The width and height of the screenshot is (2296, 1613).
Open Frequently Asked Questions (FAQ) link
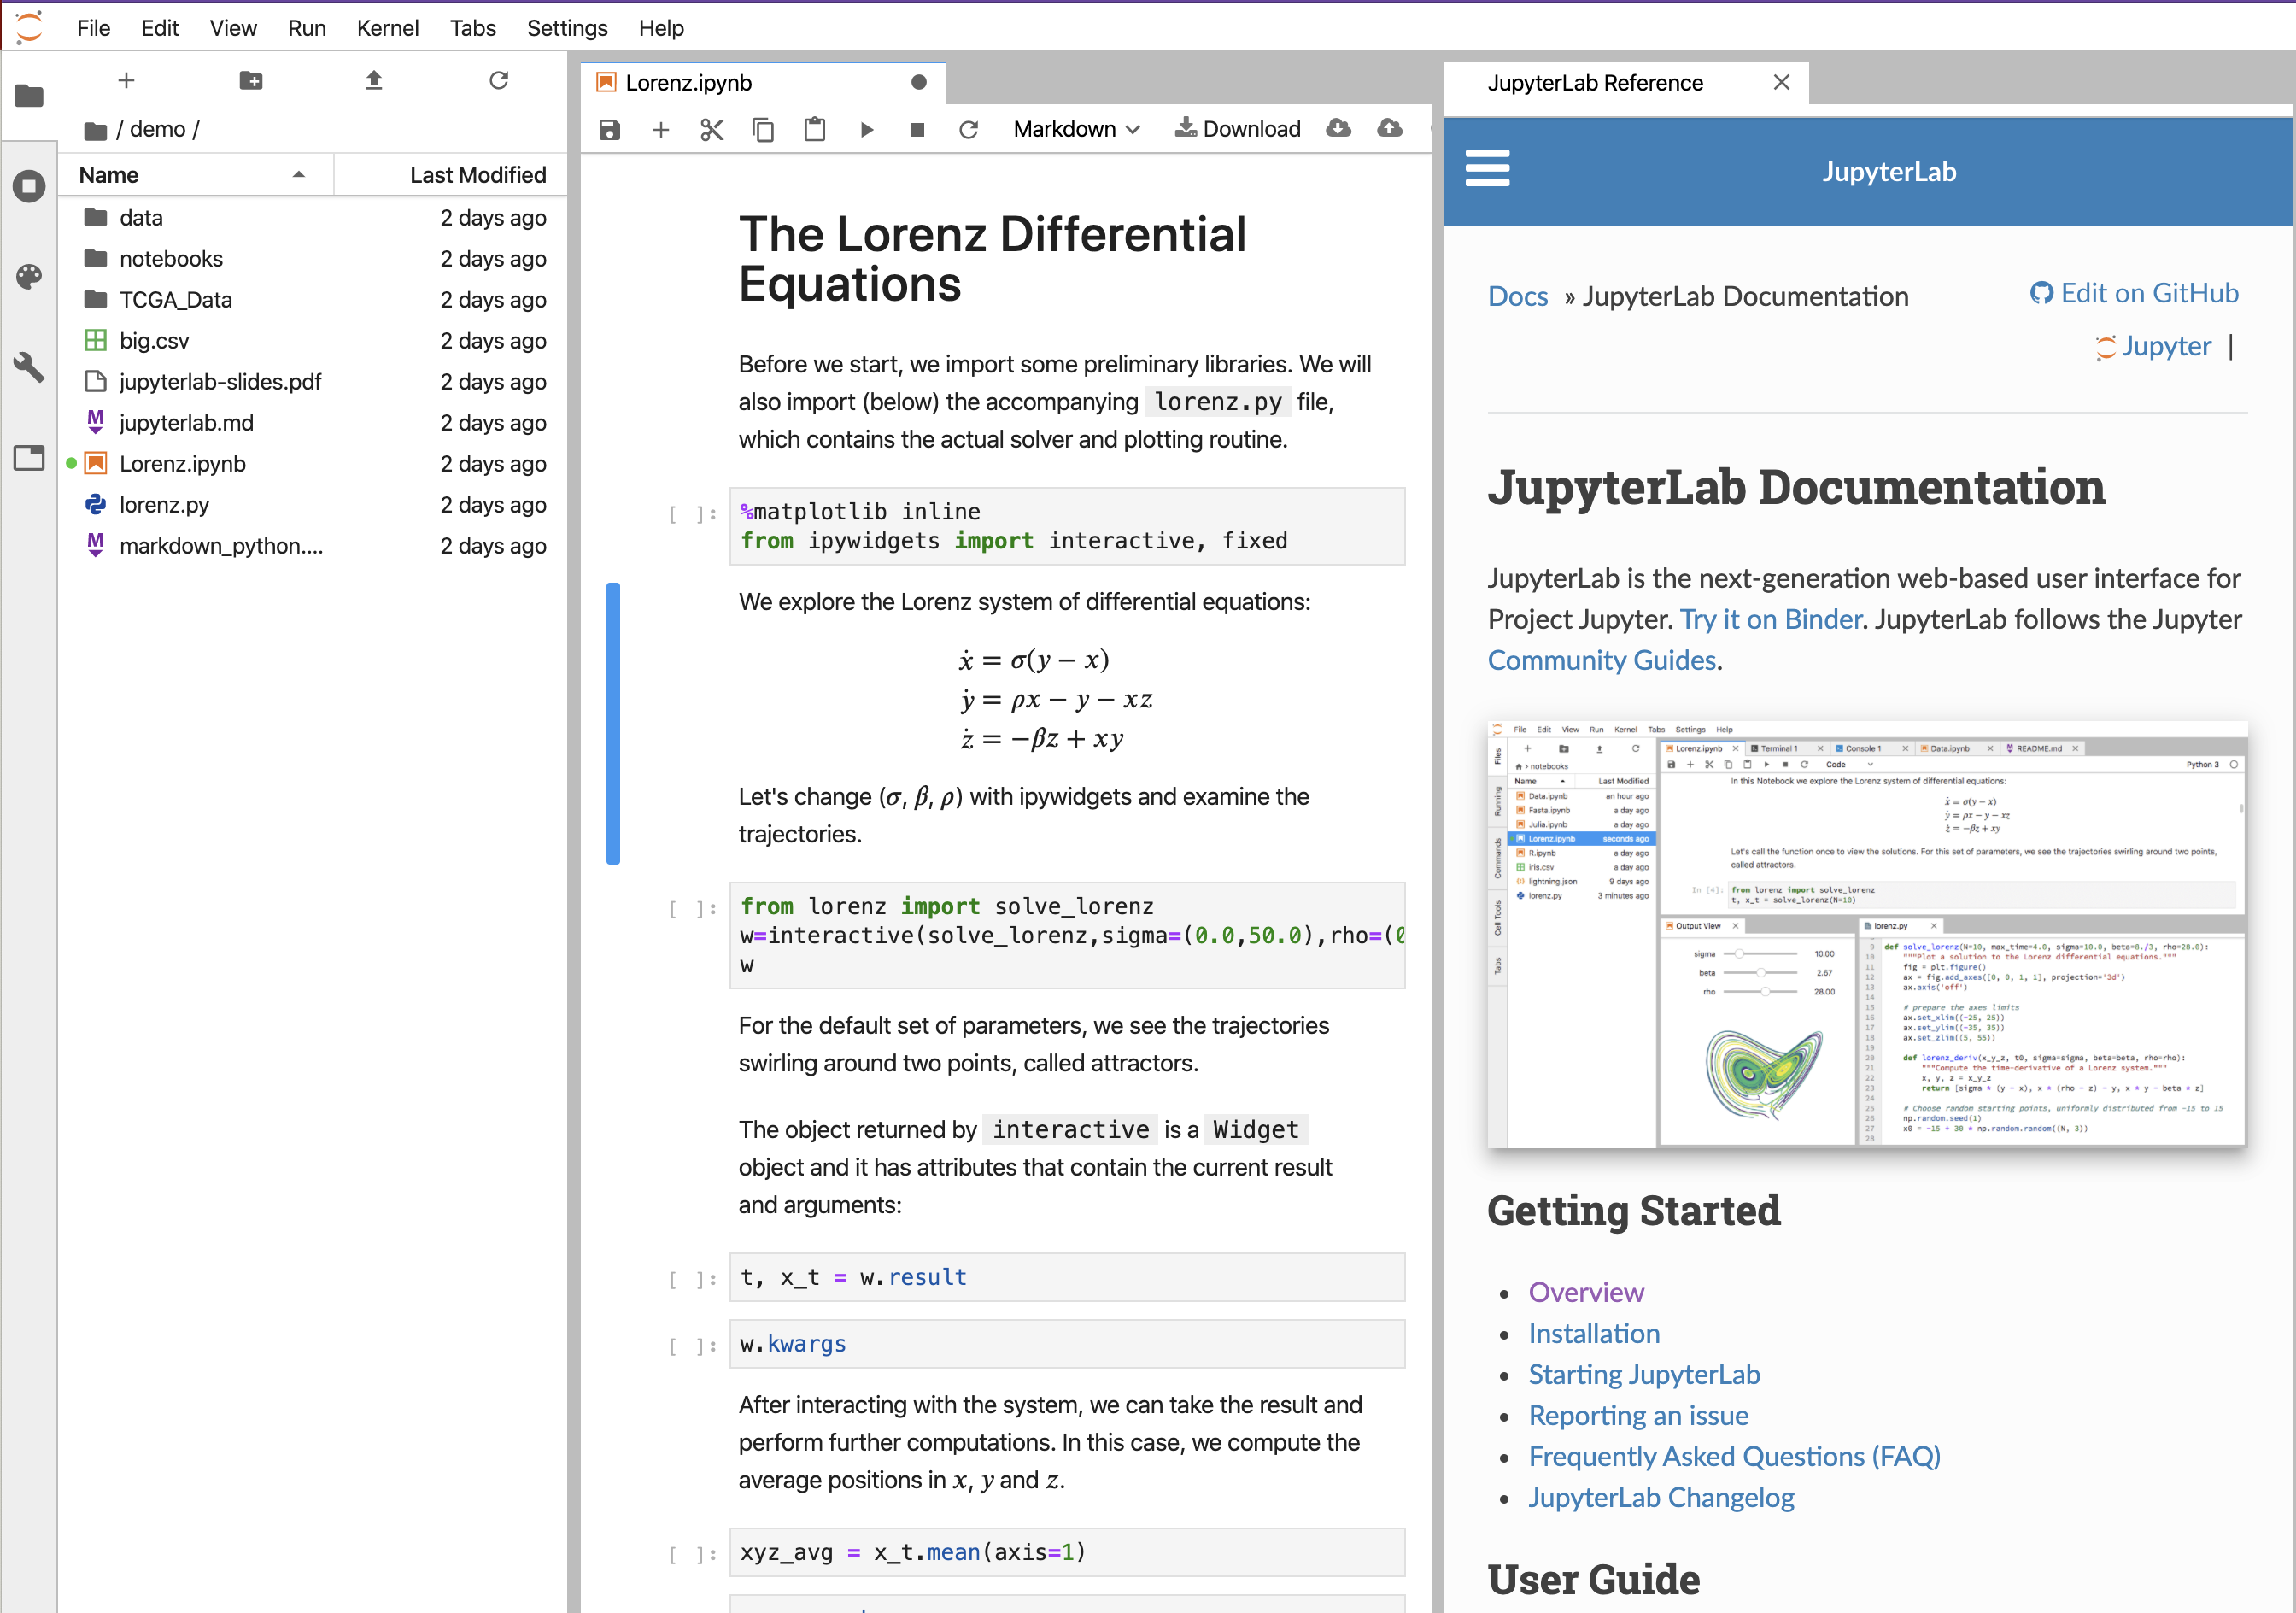(1733, 1457)
